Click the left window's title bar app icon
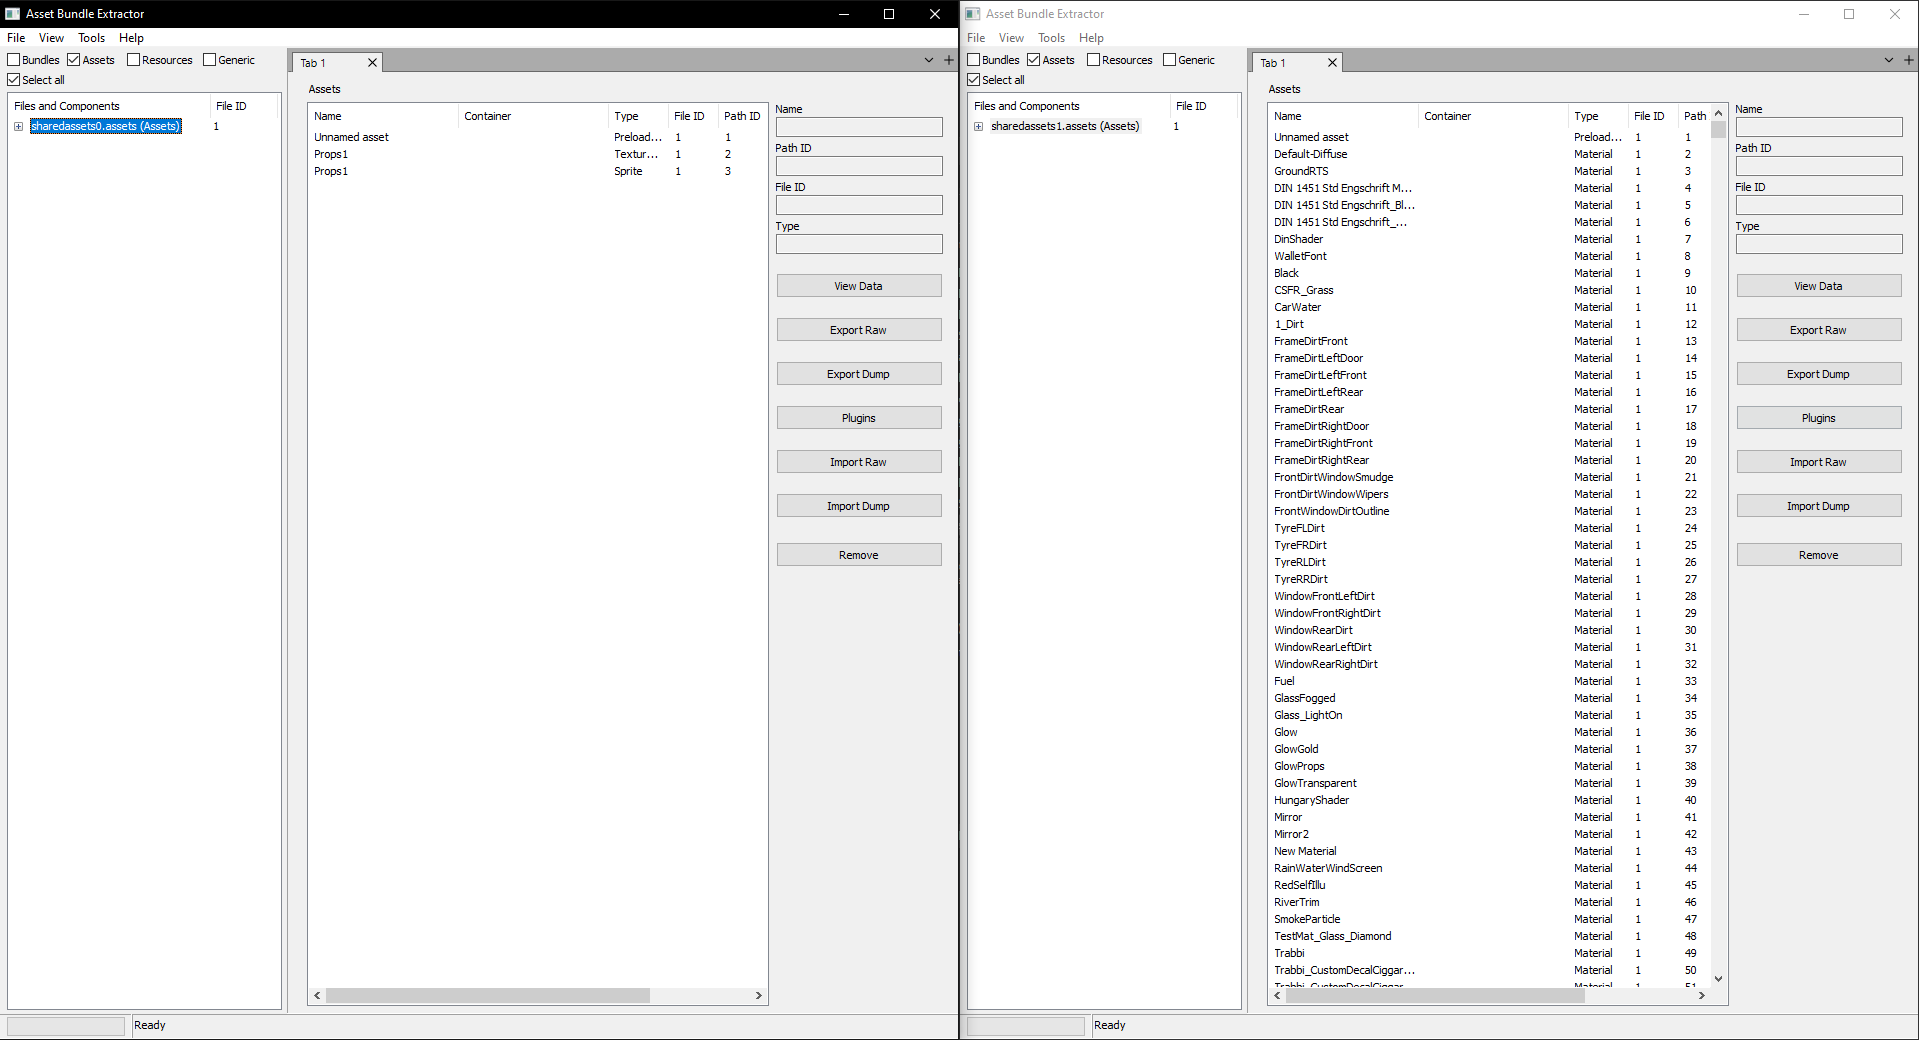The image size is (1919, 1040). 13,14
